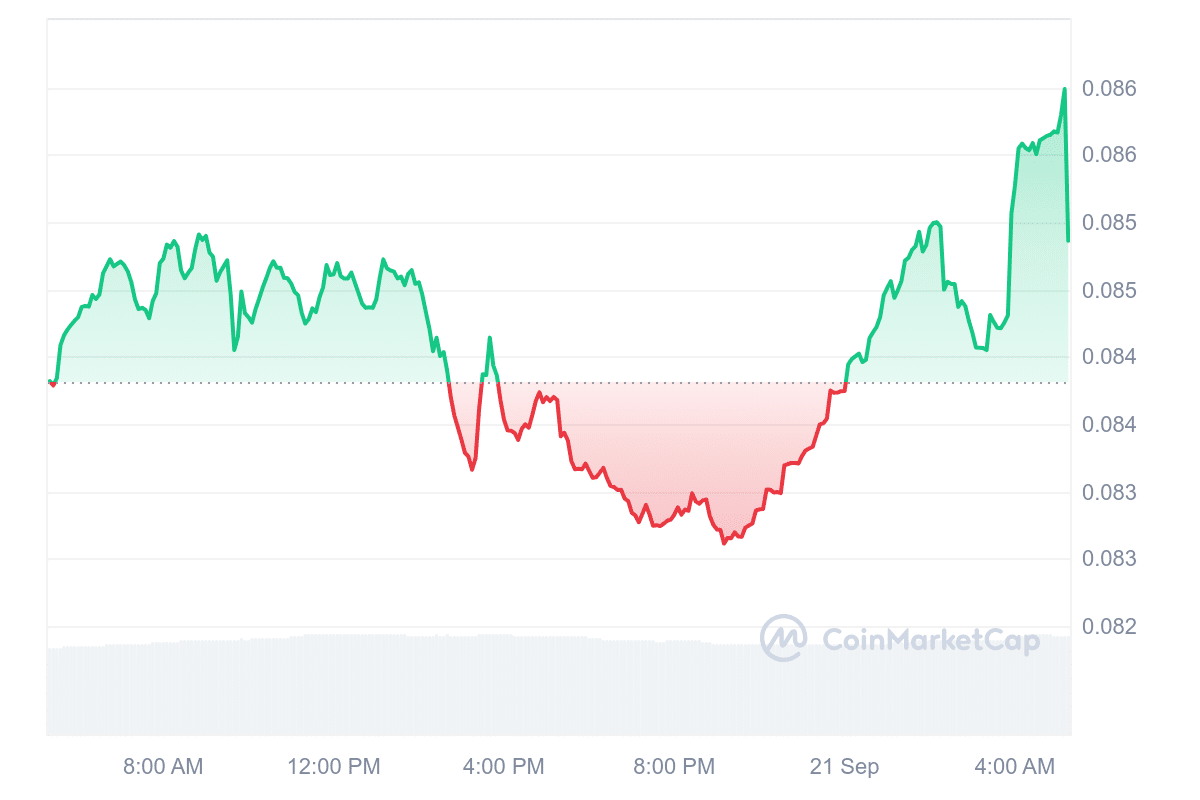The image size is (1200, 800).
Task: Click the 0.082 price axis label
Action: pyautogui.click(x=1109, y=627)
